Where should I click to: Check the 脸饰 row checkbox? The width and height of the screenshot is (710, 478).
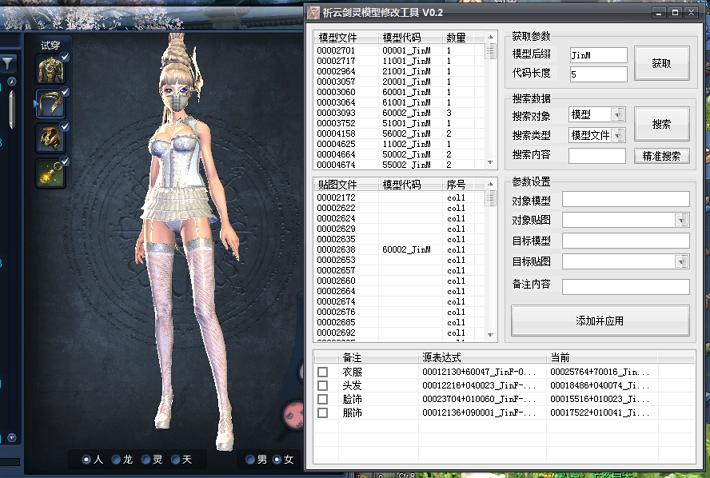(322, 399)
